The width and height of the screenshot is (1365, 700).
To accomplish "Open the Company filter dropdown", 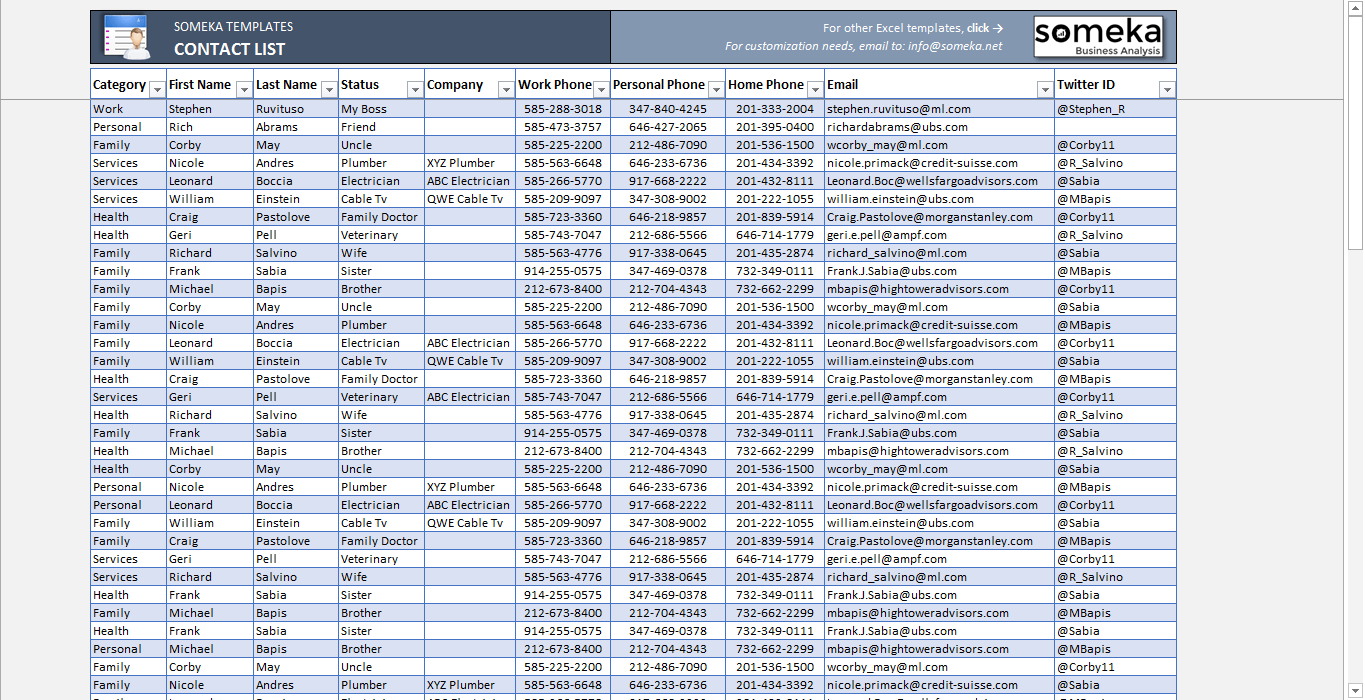I will point(504,88).
